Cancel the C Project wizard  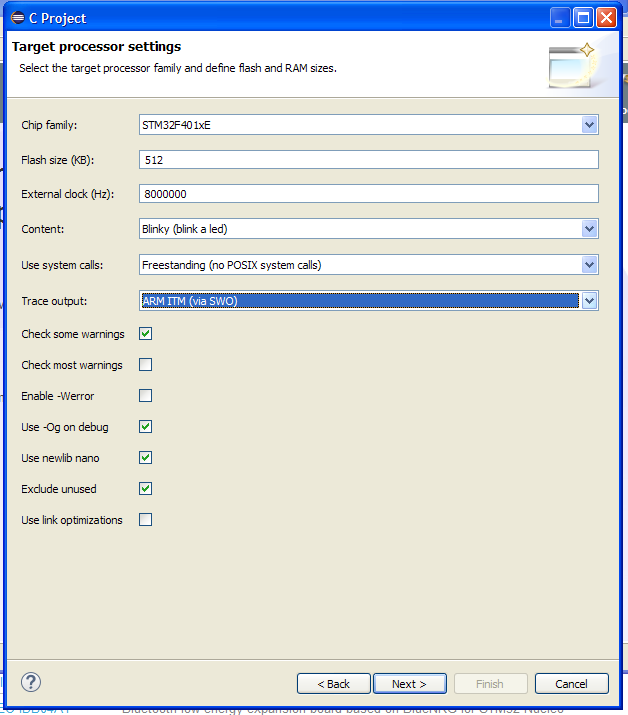pos(571,684)
